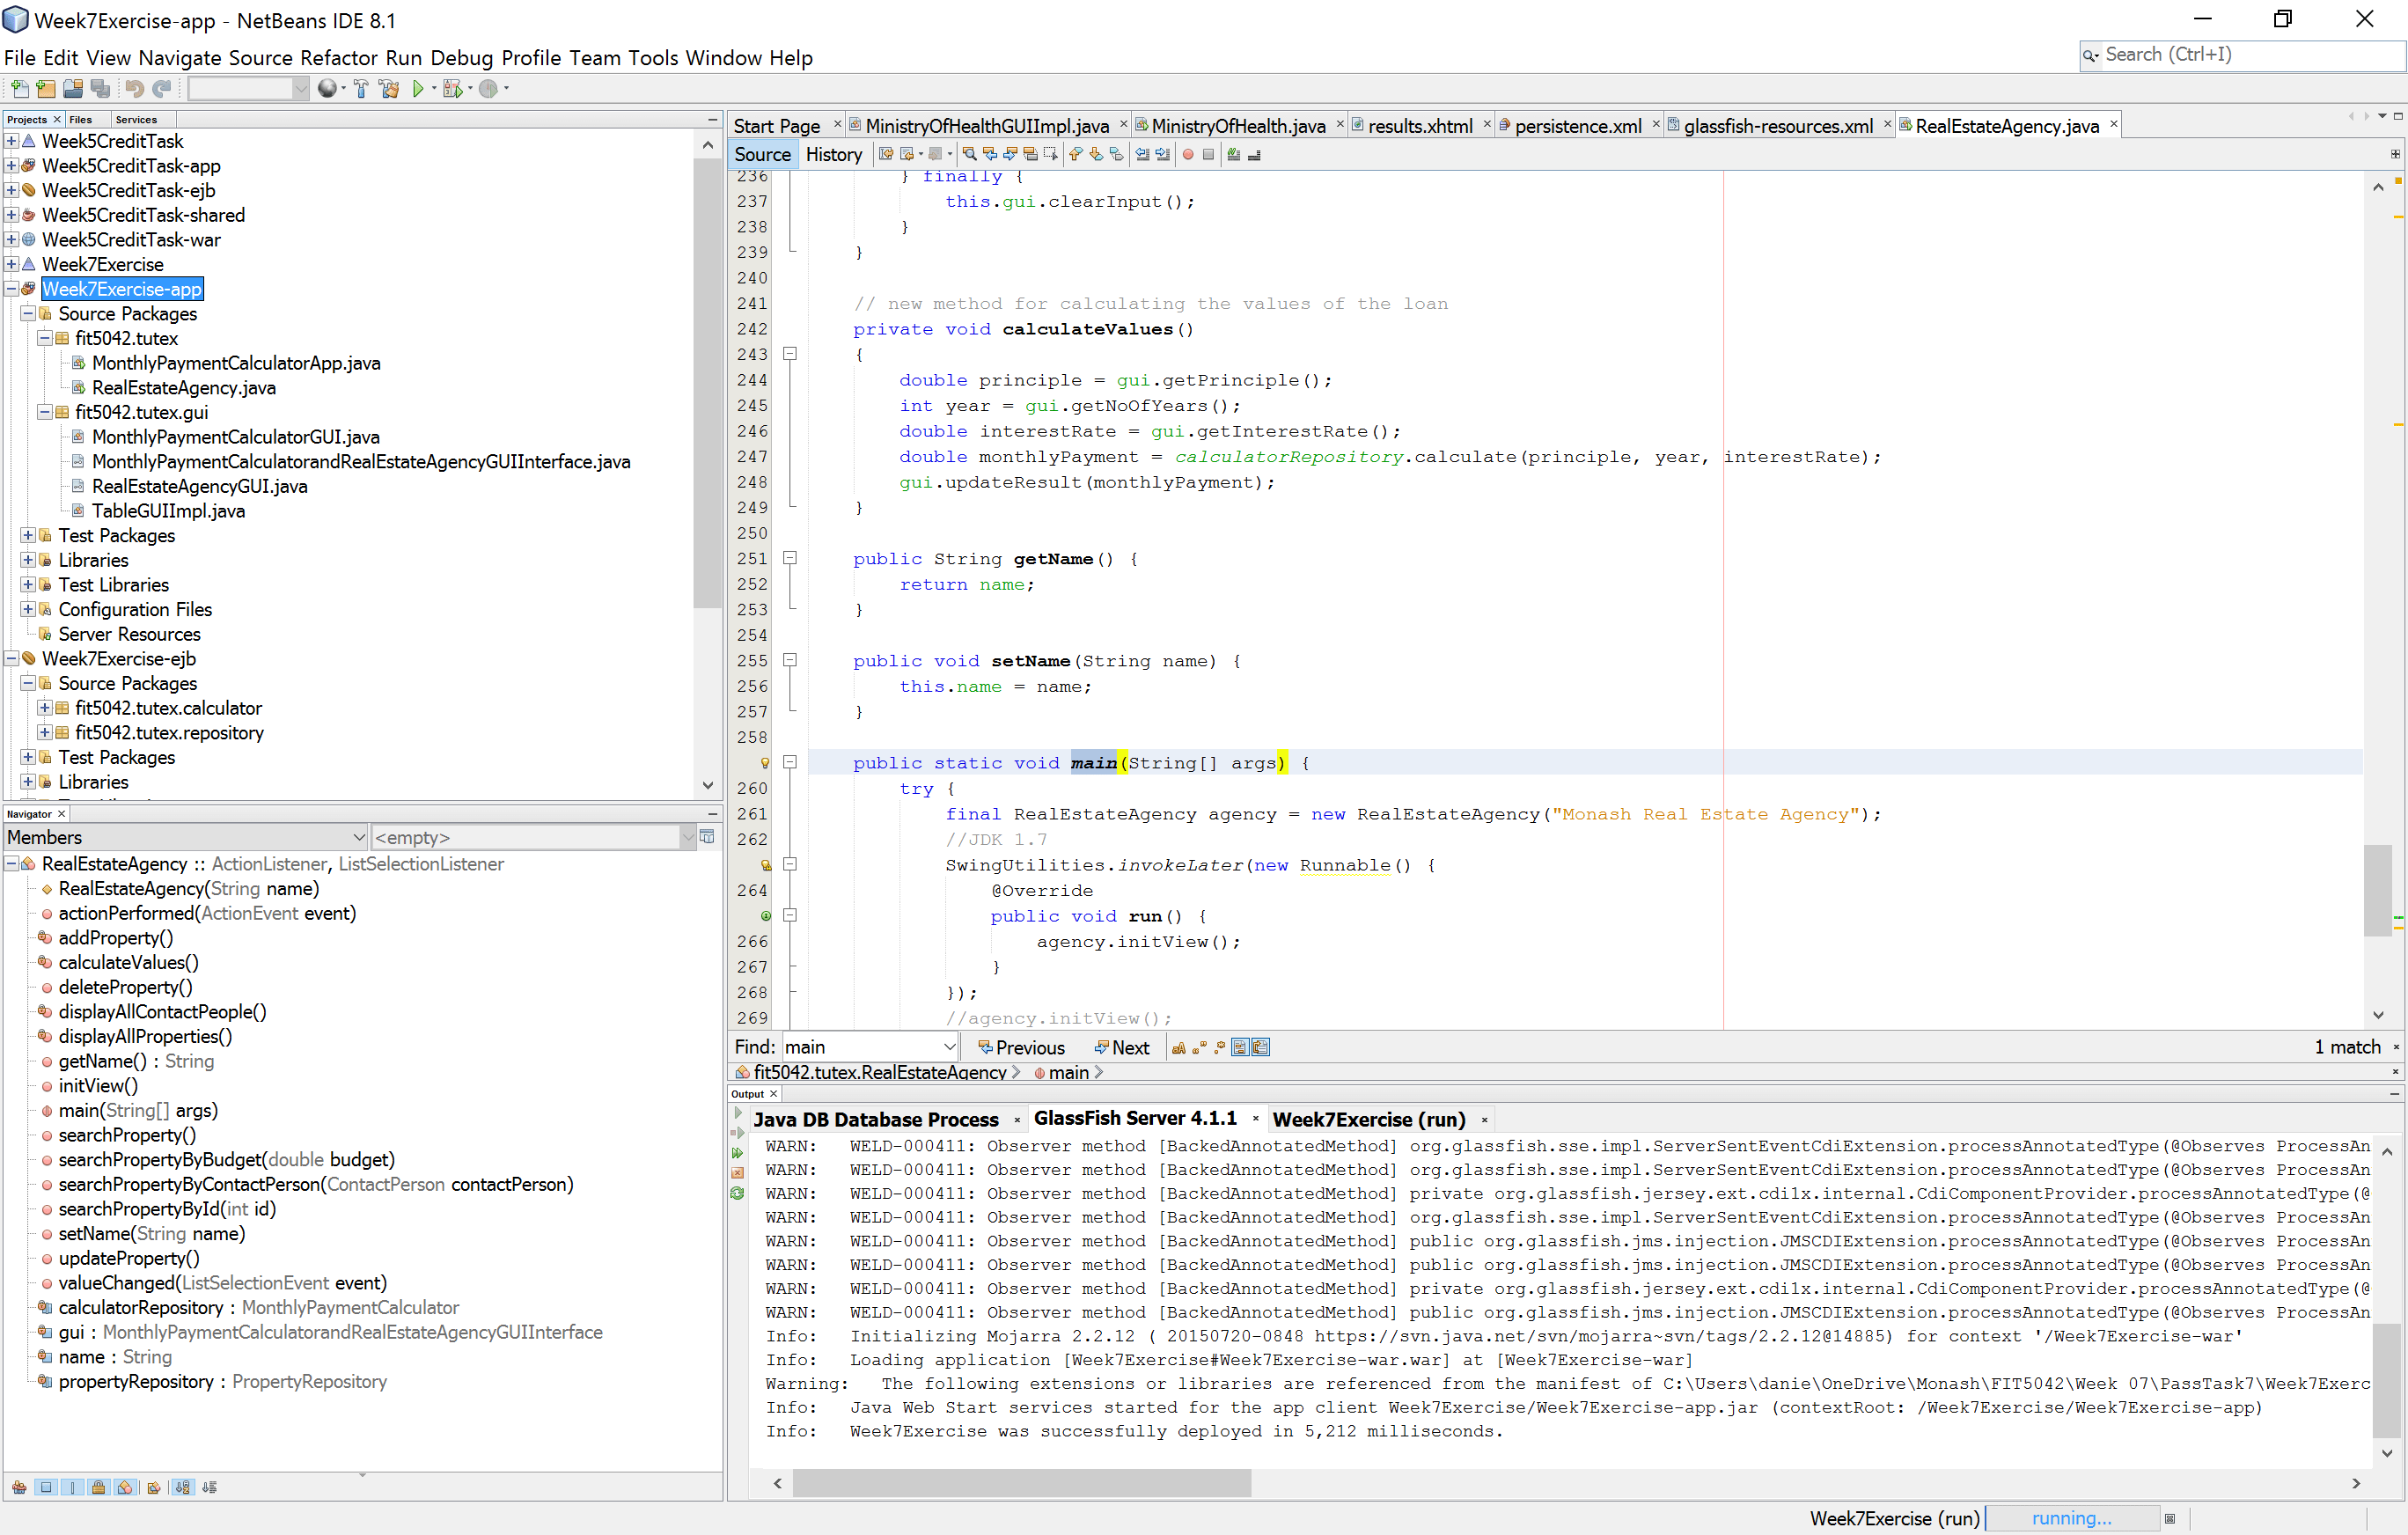
Task: Toggle Regular Expression option in Find bar
Action: point(1219,1047)
